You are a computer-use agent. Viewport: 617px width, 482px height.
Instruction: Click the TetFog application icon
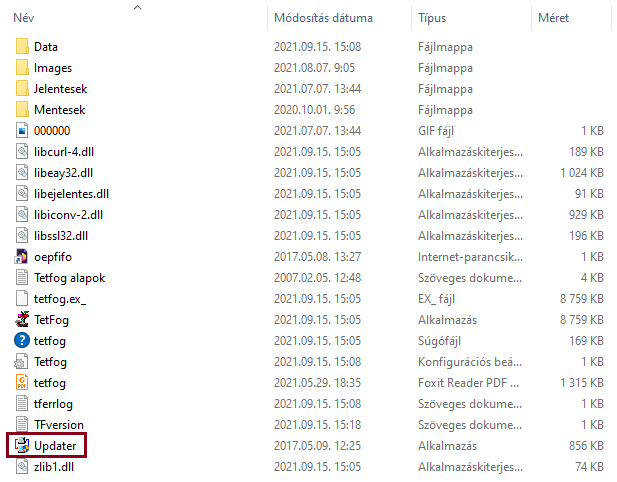(x=22, y=319)
